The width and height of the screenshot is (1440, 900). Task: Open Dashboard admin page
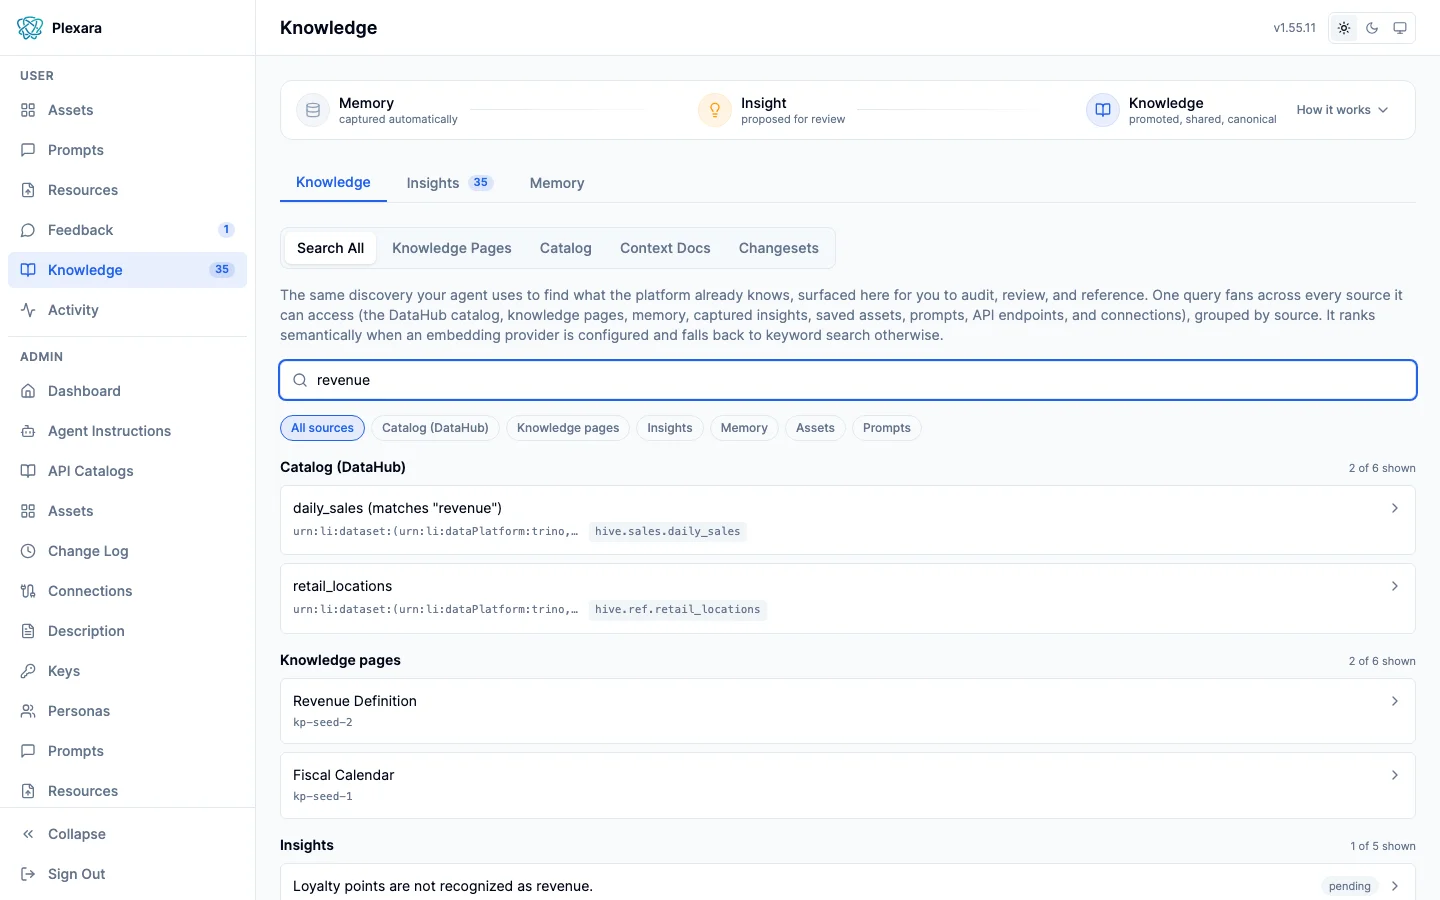127,391
